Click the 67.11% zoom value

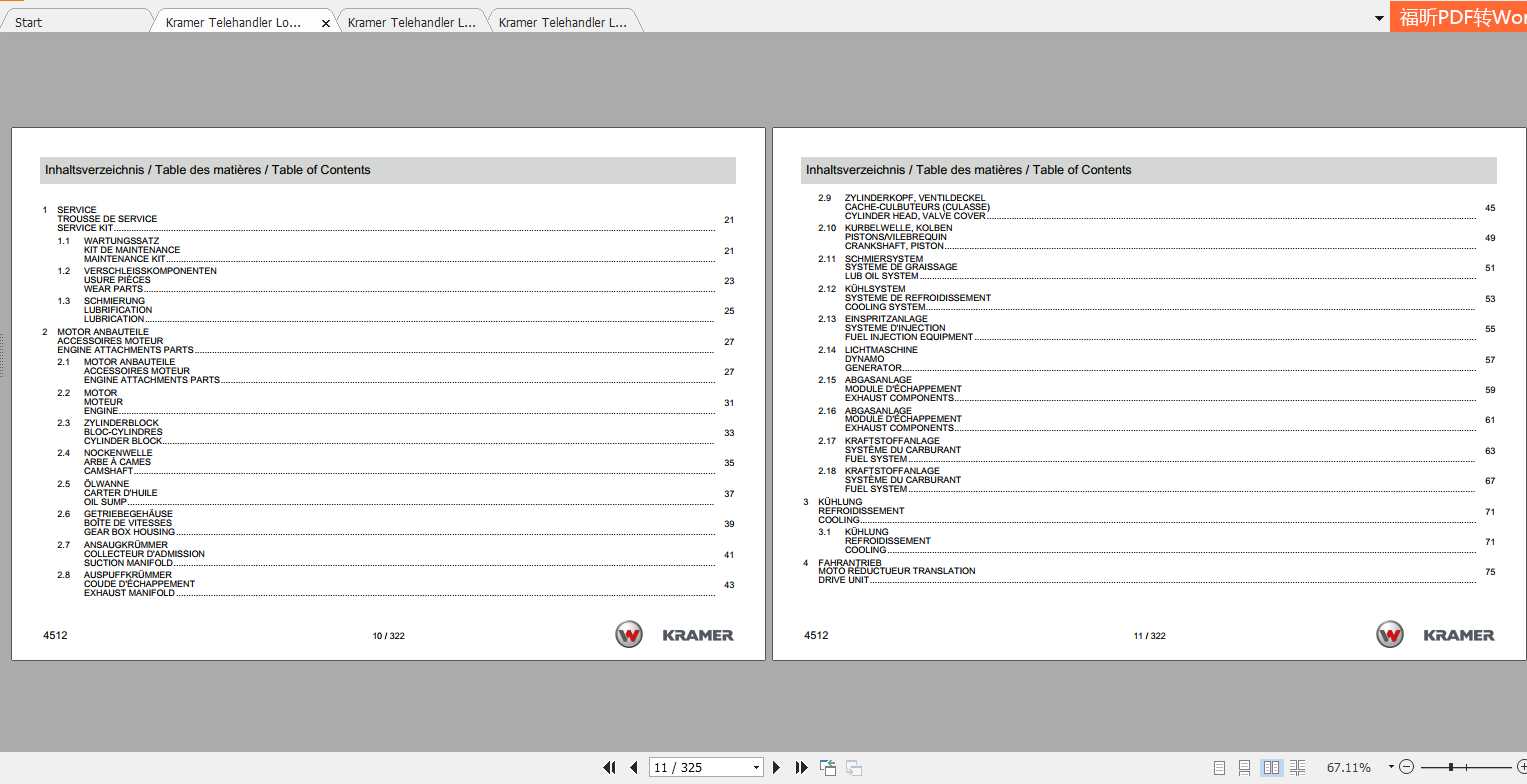pyautogui.click(x=1349, y=768)
